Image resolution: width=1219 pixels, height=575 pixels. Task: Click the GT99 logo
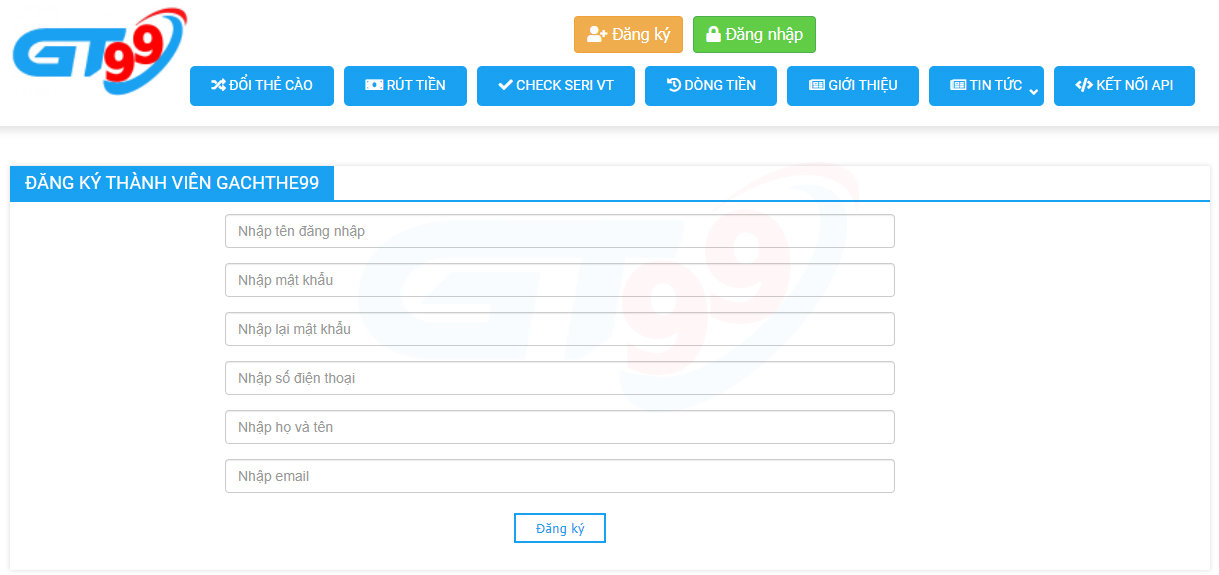(x=99, y=51)
